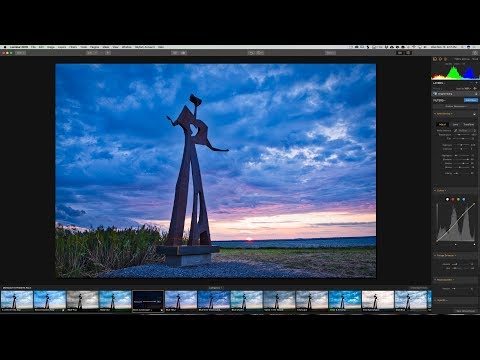
Task: Open the Layers menu
Action: (x=62, y=47)
